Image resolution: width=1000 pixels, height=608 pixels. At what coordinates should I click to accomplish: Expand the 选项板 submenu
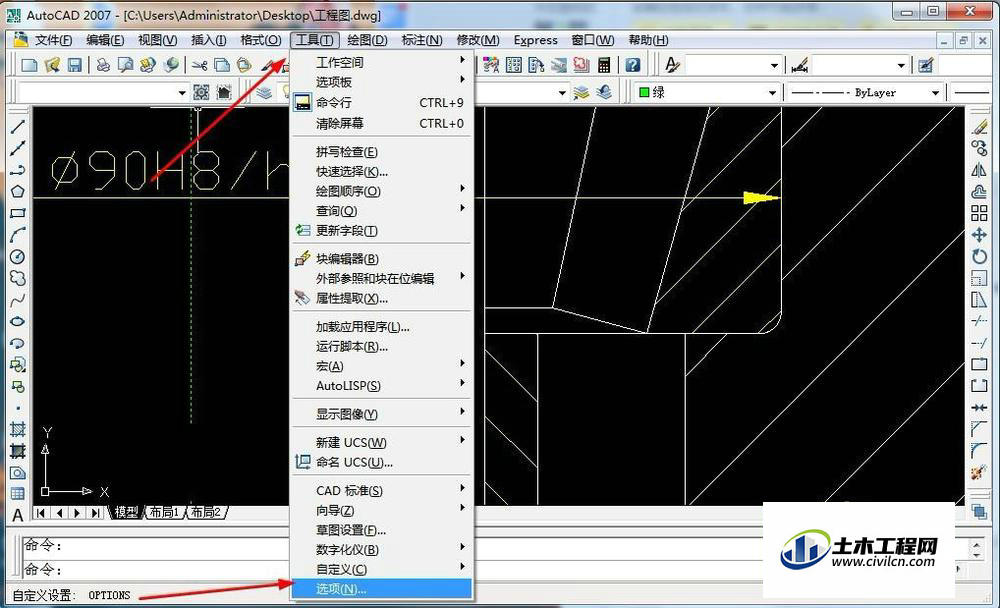[x=382, y=82]
